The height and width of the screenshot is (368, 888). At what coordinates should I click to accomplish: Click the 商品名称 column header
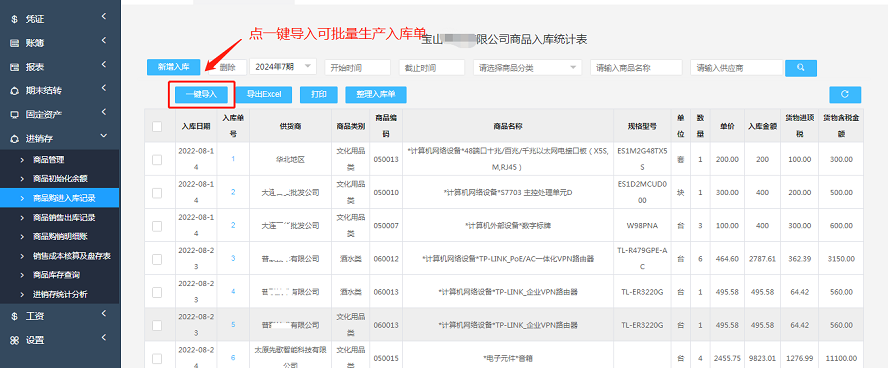(507, 126)
